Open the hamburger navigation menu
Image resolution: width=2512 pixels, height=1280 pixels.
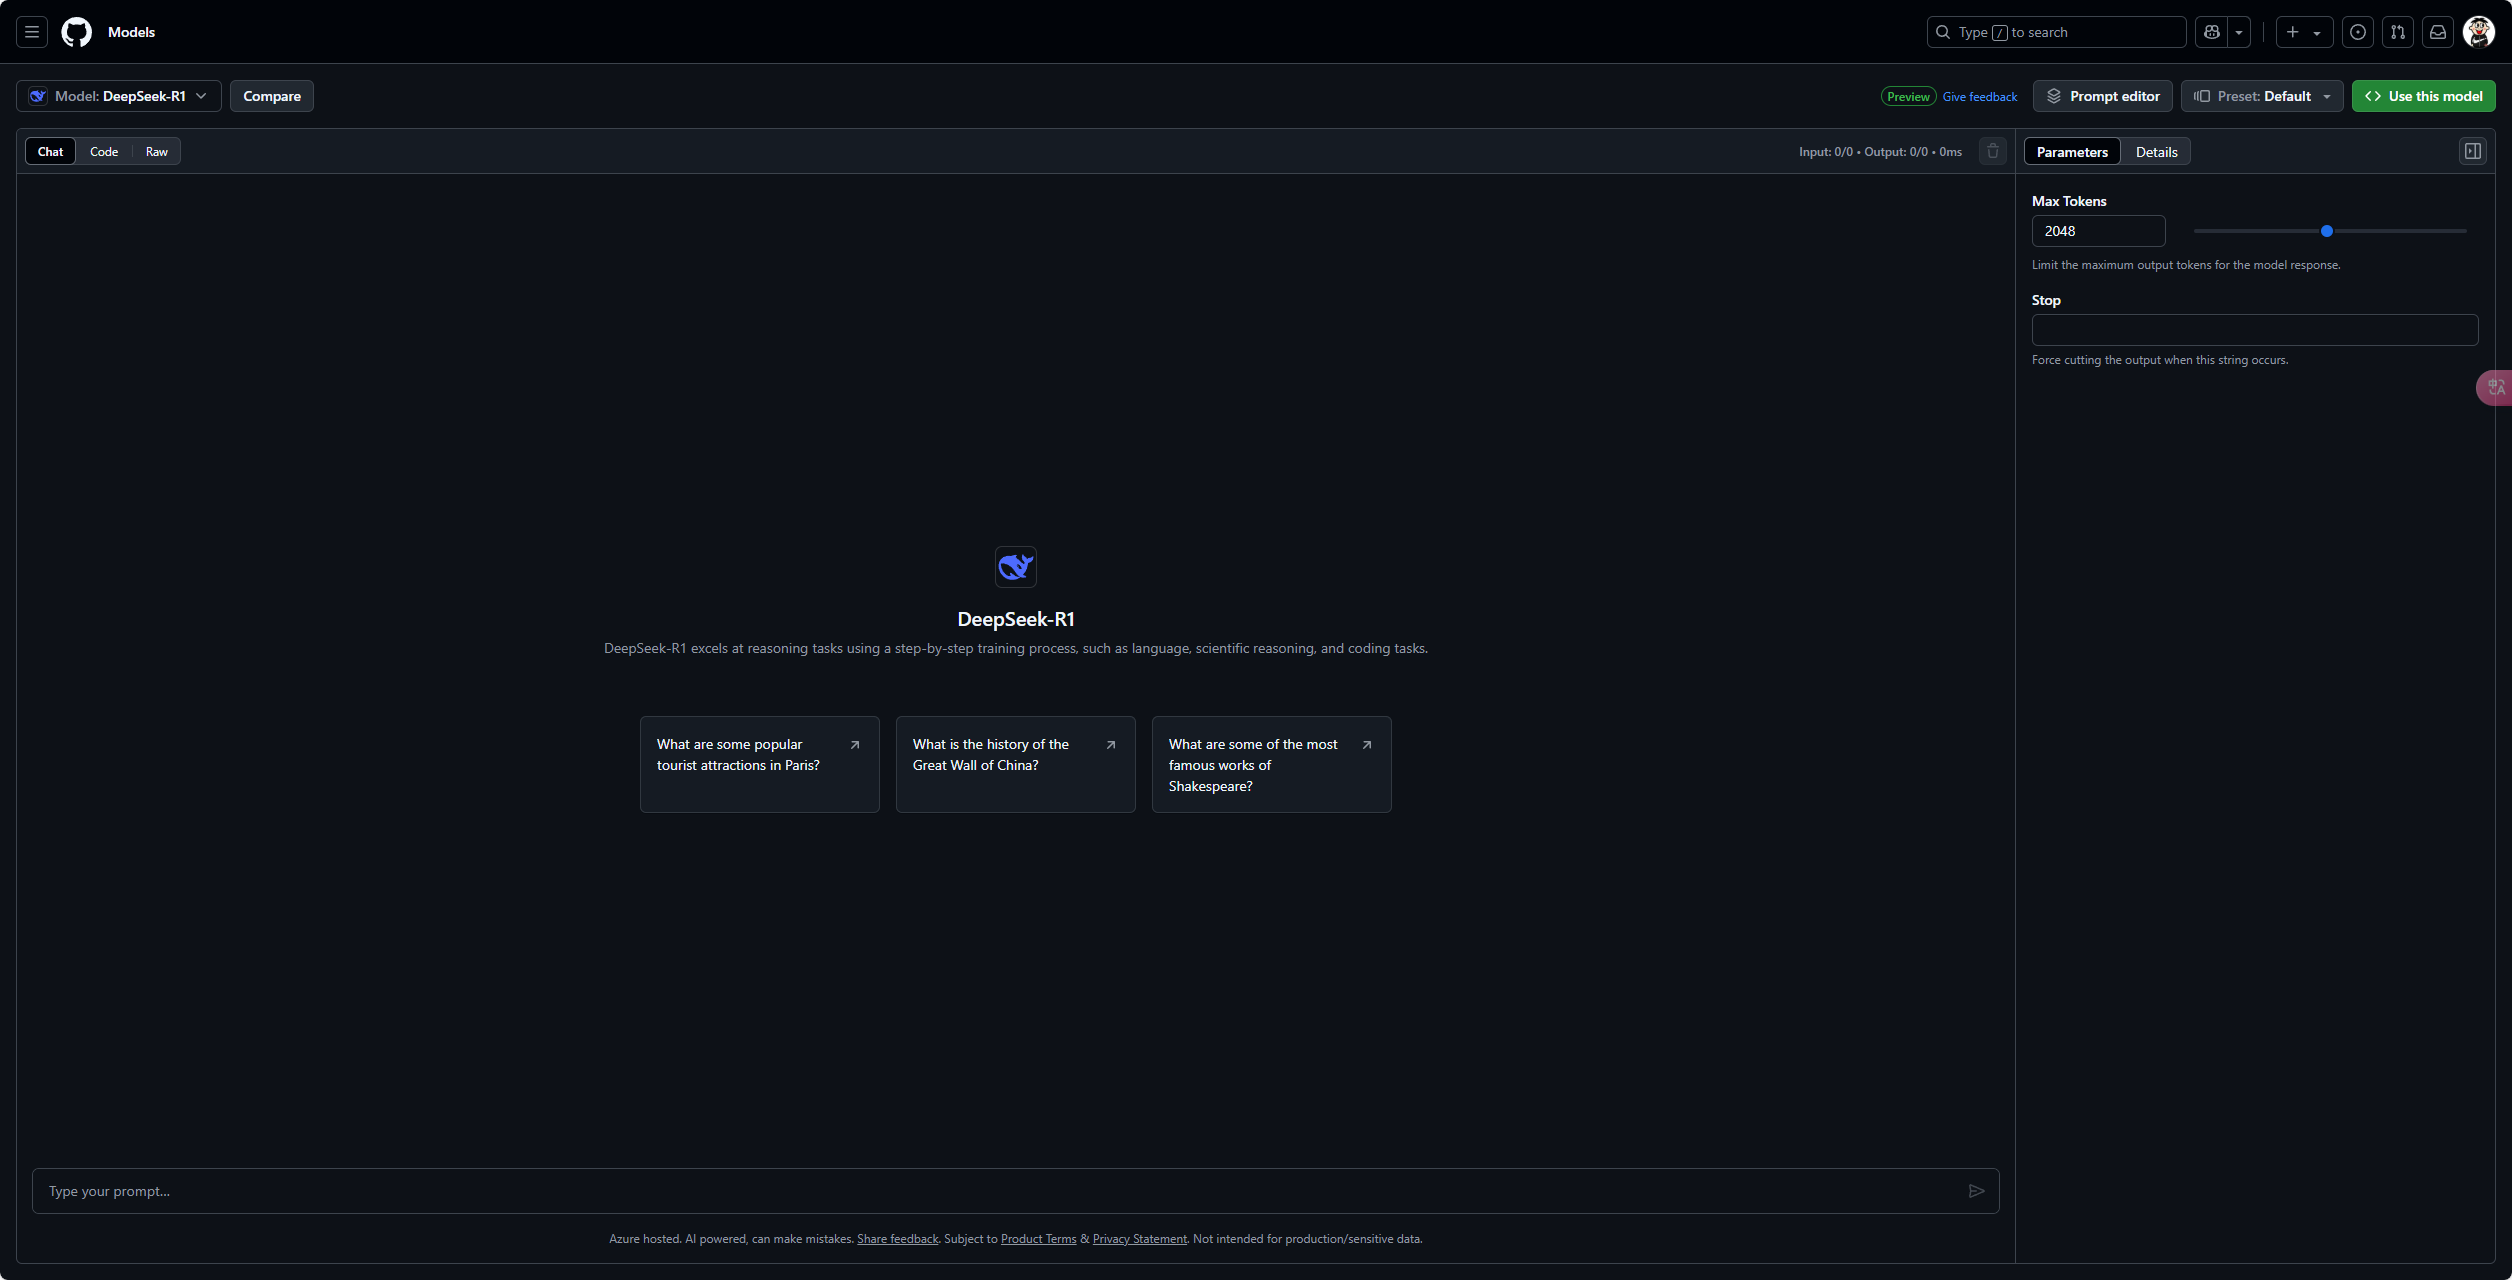(x=32, y=32)
